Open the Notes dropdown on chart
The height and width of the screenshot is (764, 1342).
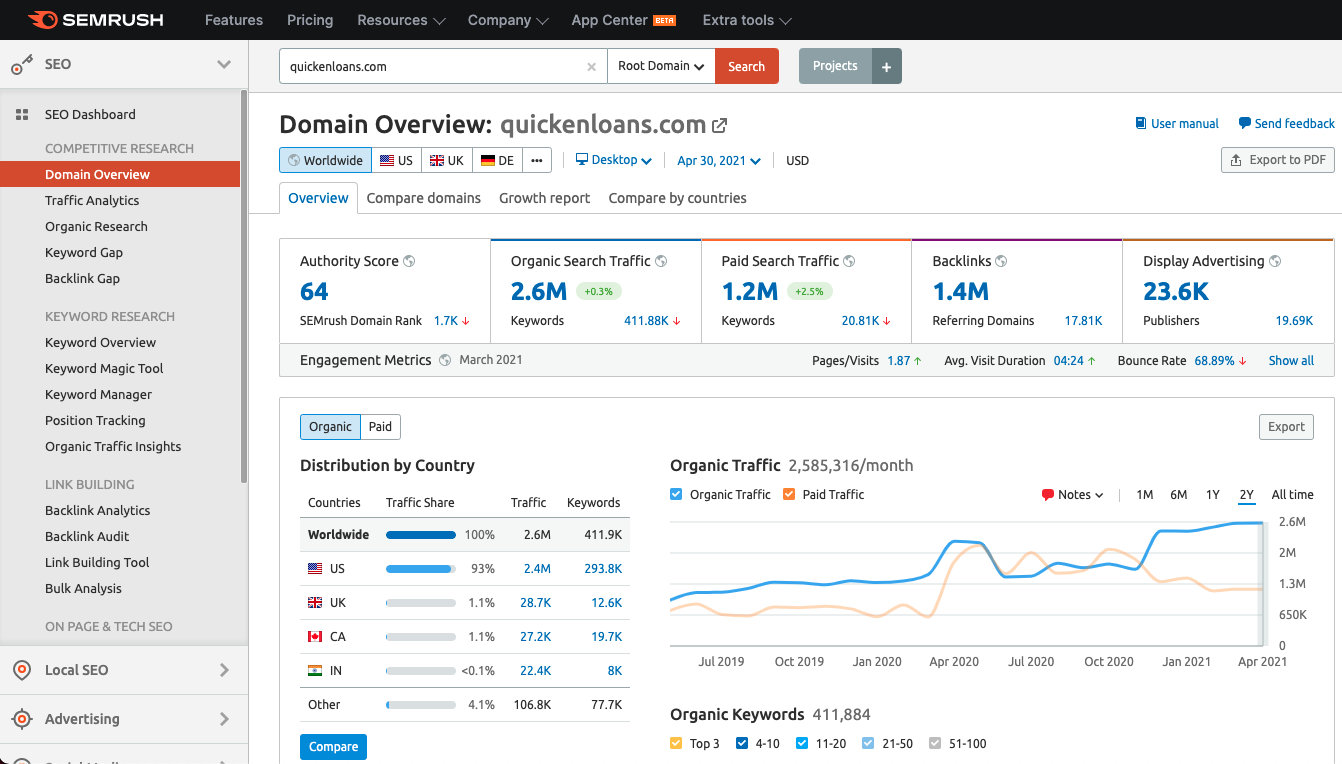[x=1072, y=495]
